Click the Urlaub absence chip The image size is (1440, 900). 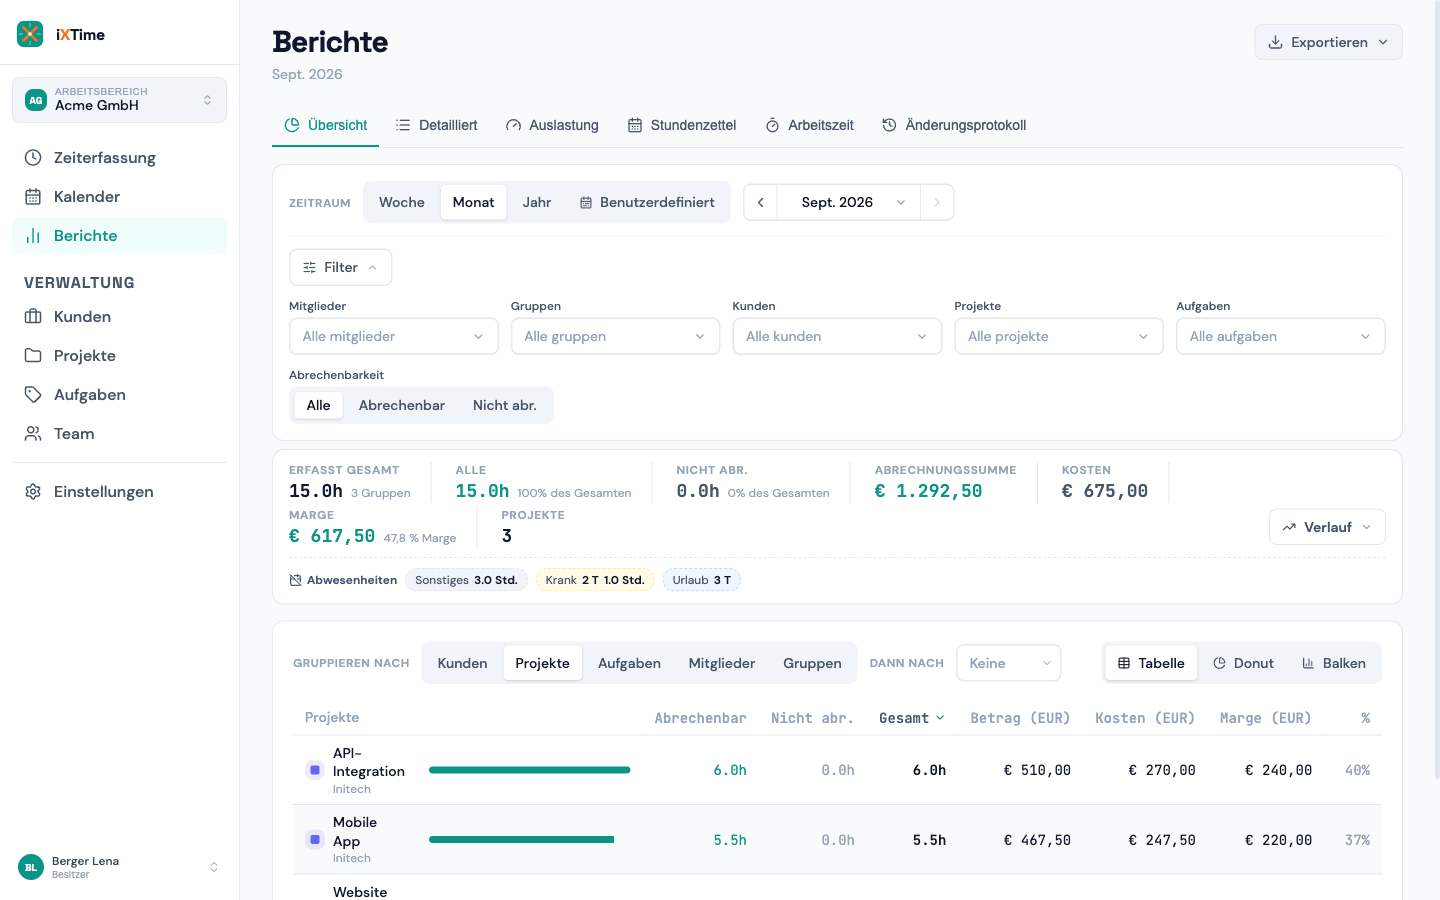[702, 580]
